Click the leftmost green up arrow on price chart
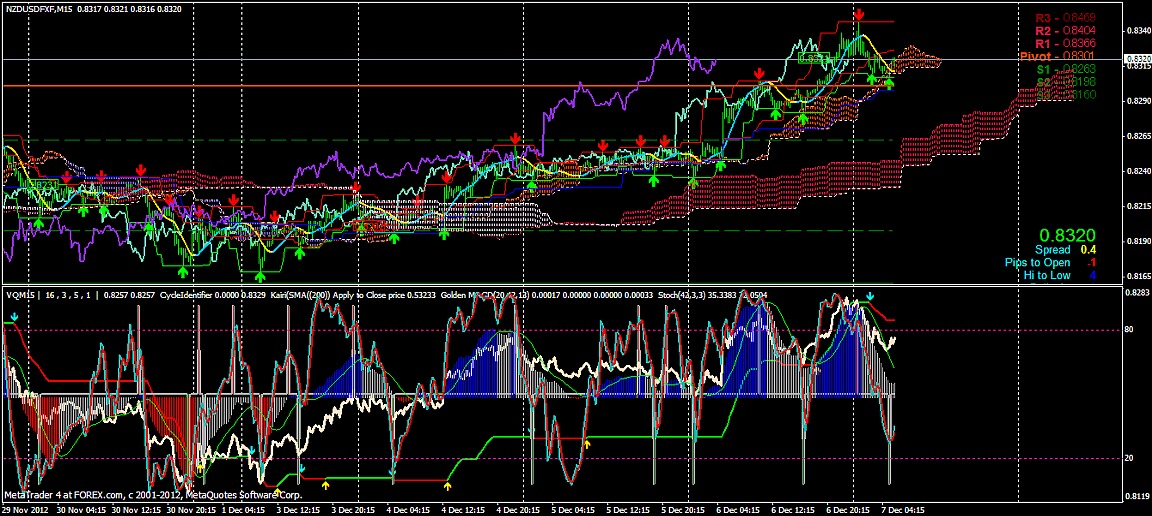This screenshot has width=1152, height=516. pyautogui.click(x=38, y=223)
